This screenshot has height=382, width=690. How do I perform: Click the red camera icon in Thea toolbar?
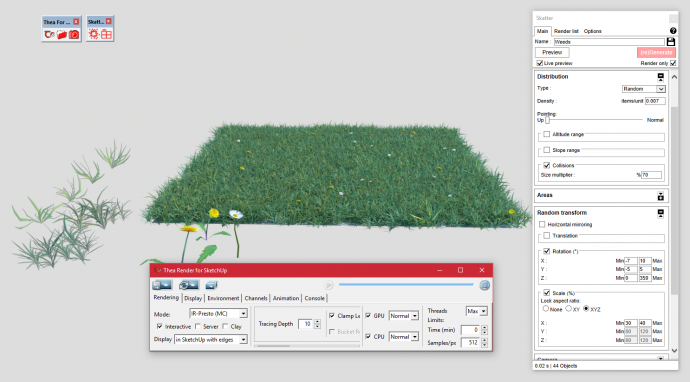tap(74, 34)
